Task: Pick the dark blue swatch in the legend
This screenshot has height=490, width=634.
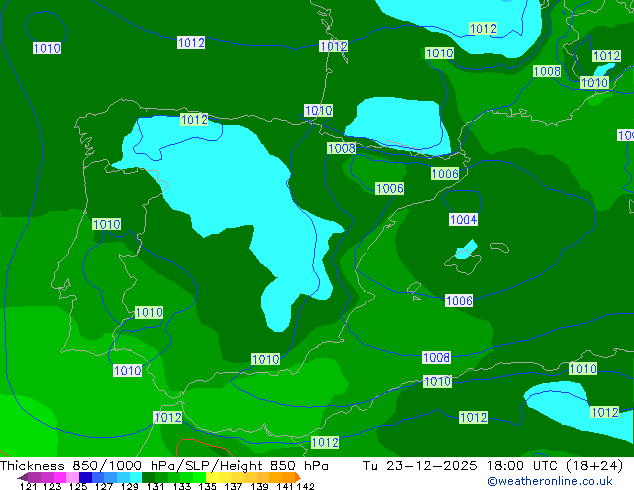Action: coord(85,477)
